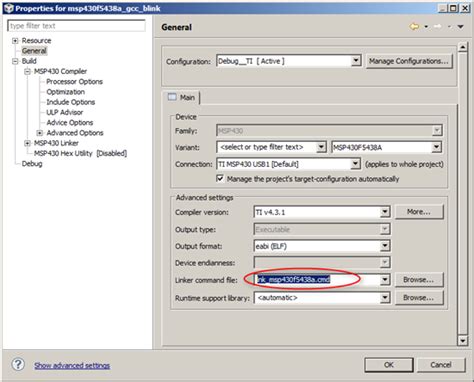Select MSP430 Linker tree item
The height and width of the screenshot is (382, 474).
click(x=56, y=143)
